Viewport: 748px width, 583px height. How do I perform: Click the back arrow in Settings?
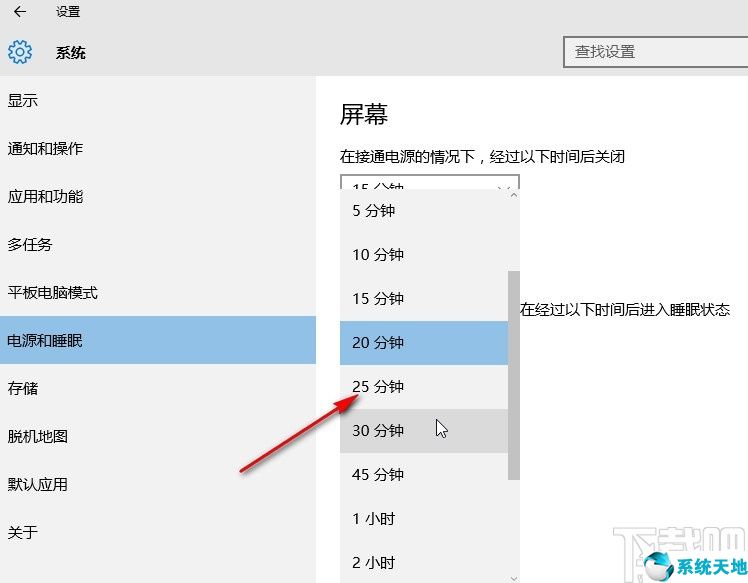coord(20,11)
